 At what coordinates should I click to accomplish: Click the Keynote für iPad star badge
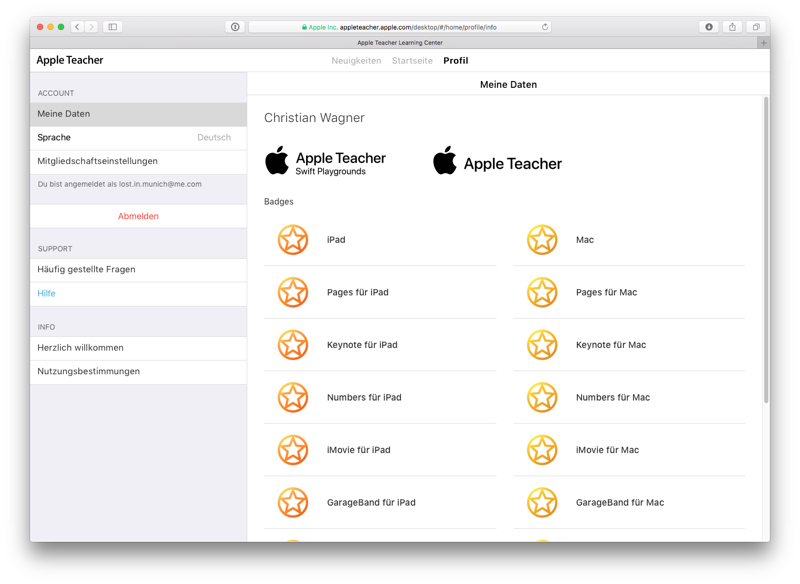click(293, 345)
